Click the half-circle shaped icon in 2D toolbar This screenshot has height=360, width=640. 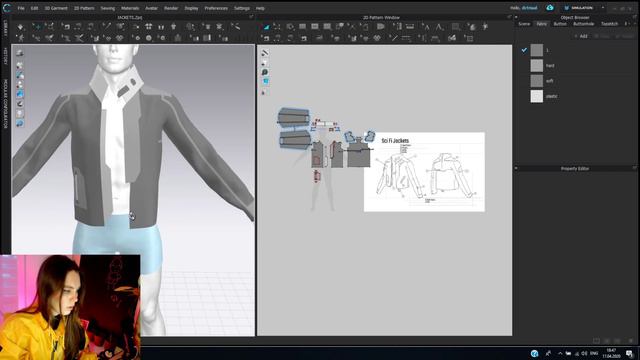click(x=380, y=27)
